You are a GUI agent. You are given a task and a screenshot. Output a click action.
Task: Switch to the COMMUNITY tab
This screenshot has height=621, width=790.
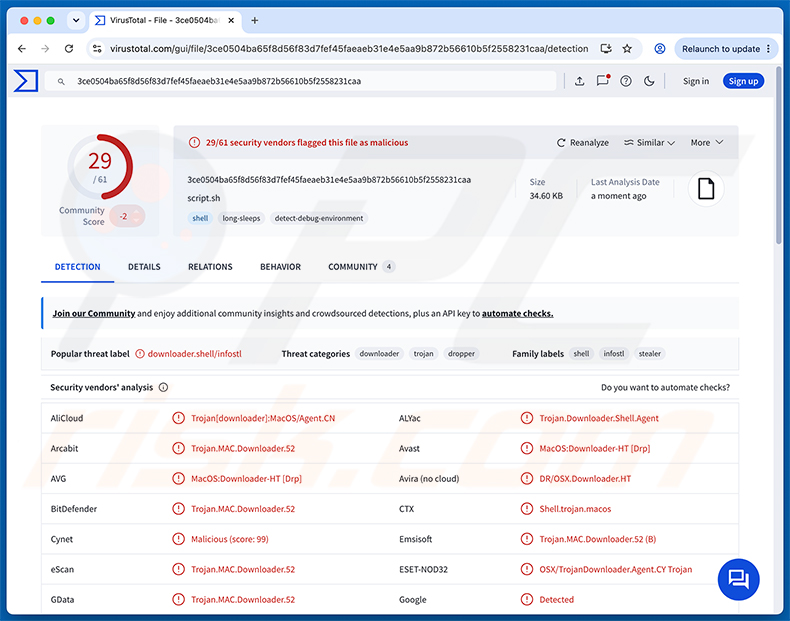click(x=361, y=266)
